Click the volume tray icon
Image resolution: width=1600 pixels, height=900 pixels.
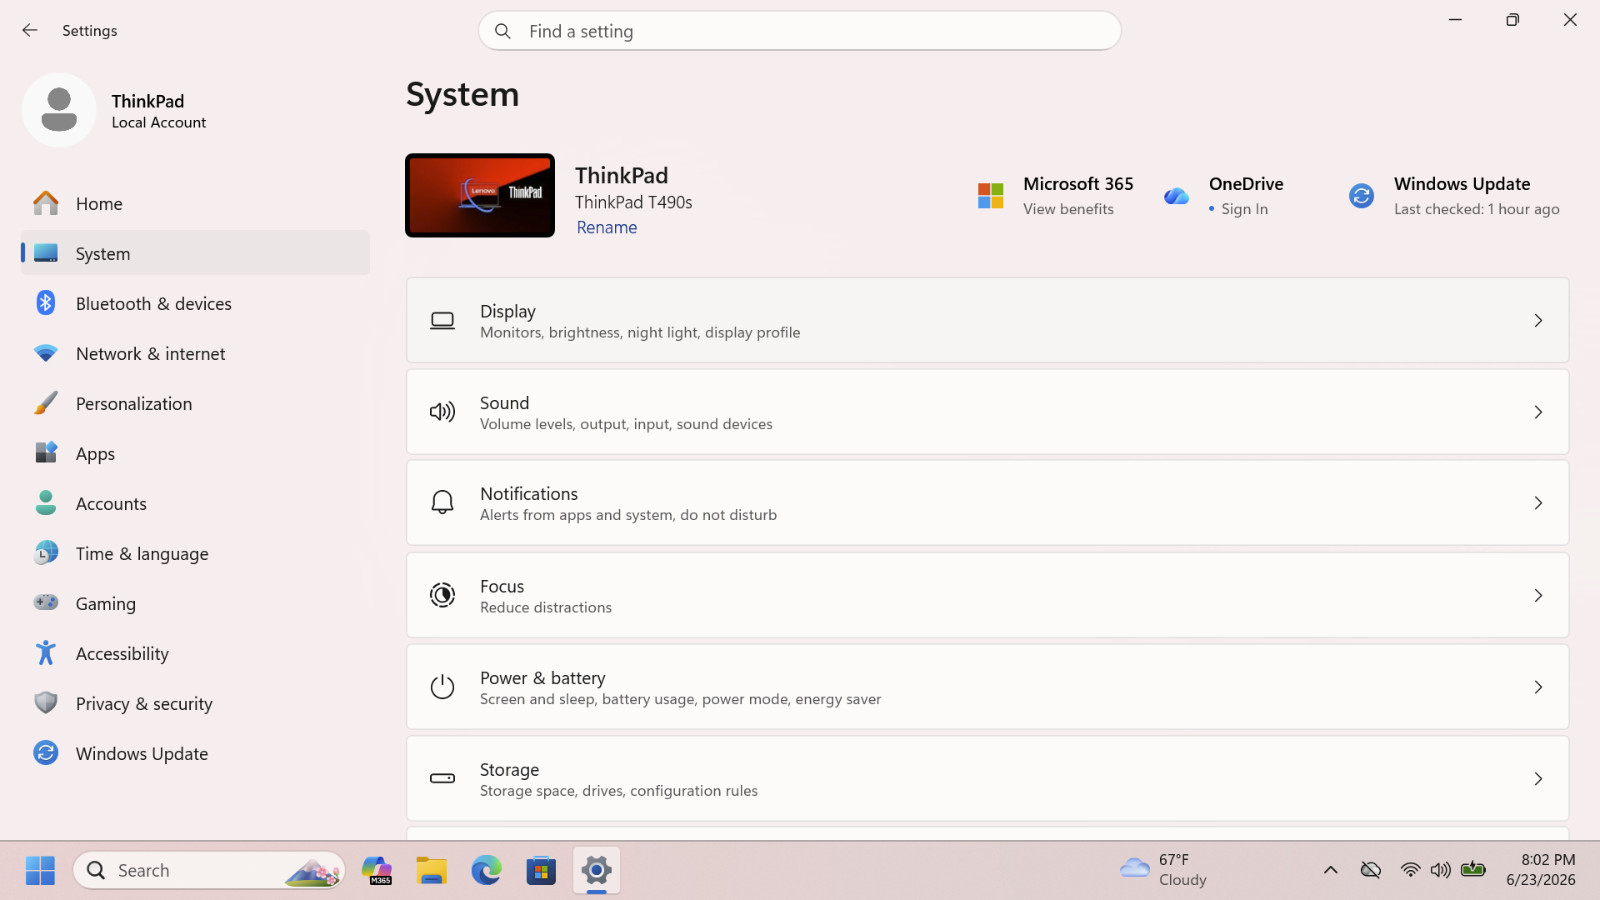(1440, 870)
